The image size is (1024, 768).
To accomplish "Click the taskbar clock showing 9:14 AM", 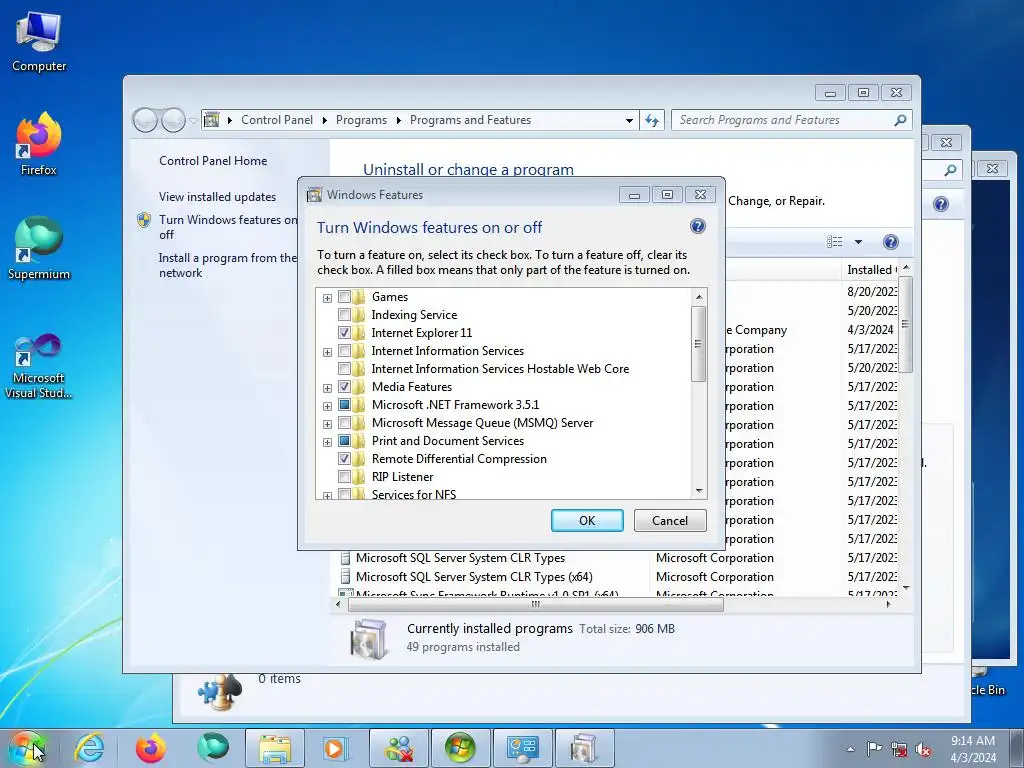I will click(x=973, y=748).
